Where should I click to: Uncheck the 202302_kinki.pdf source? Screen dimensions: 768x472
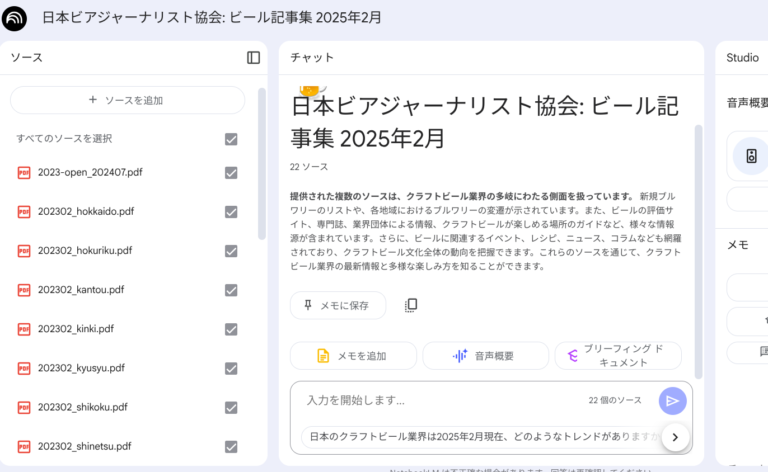[x=231, y=330]
